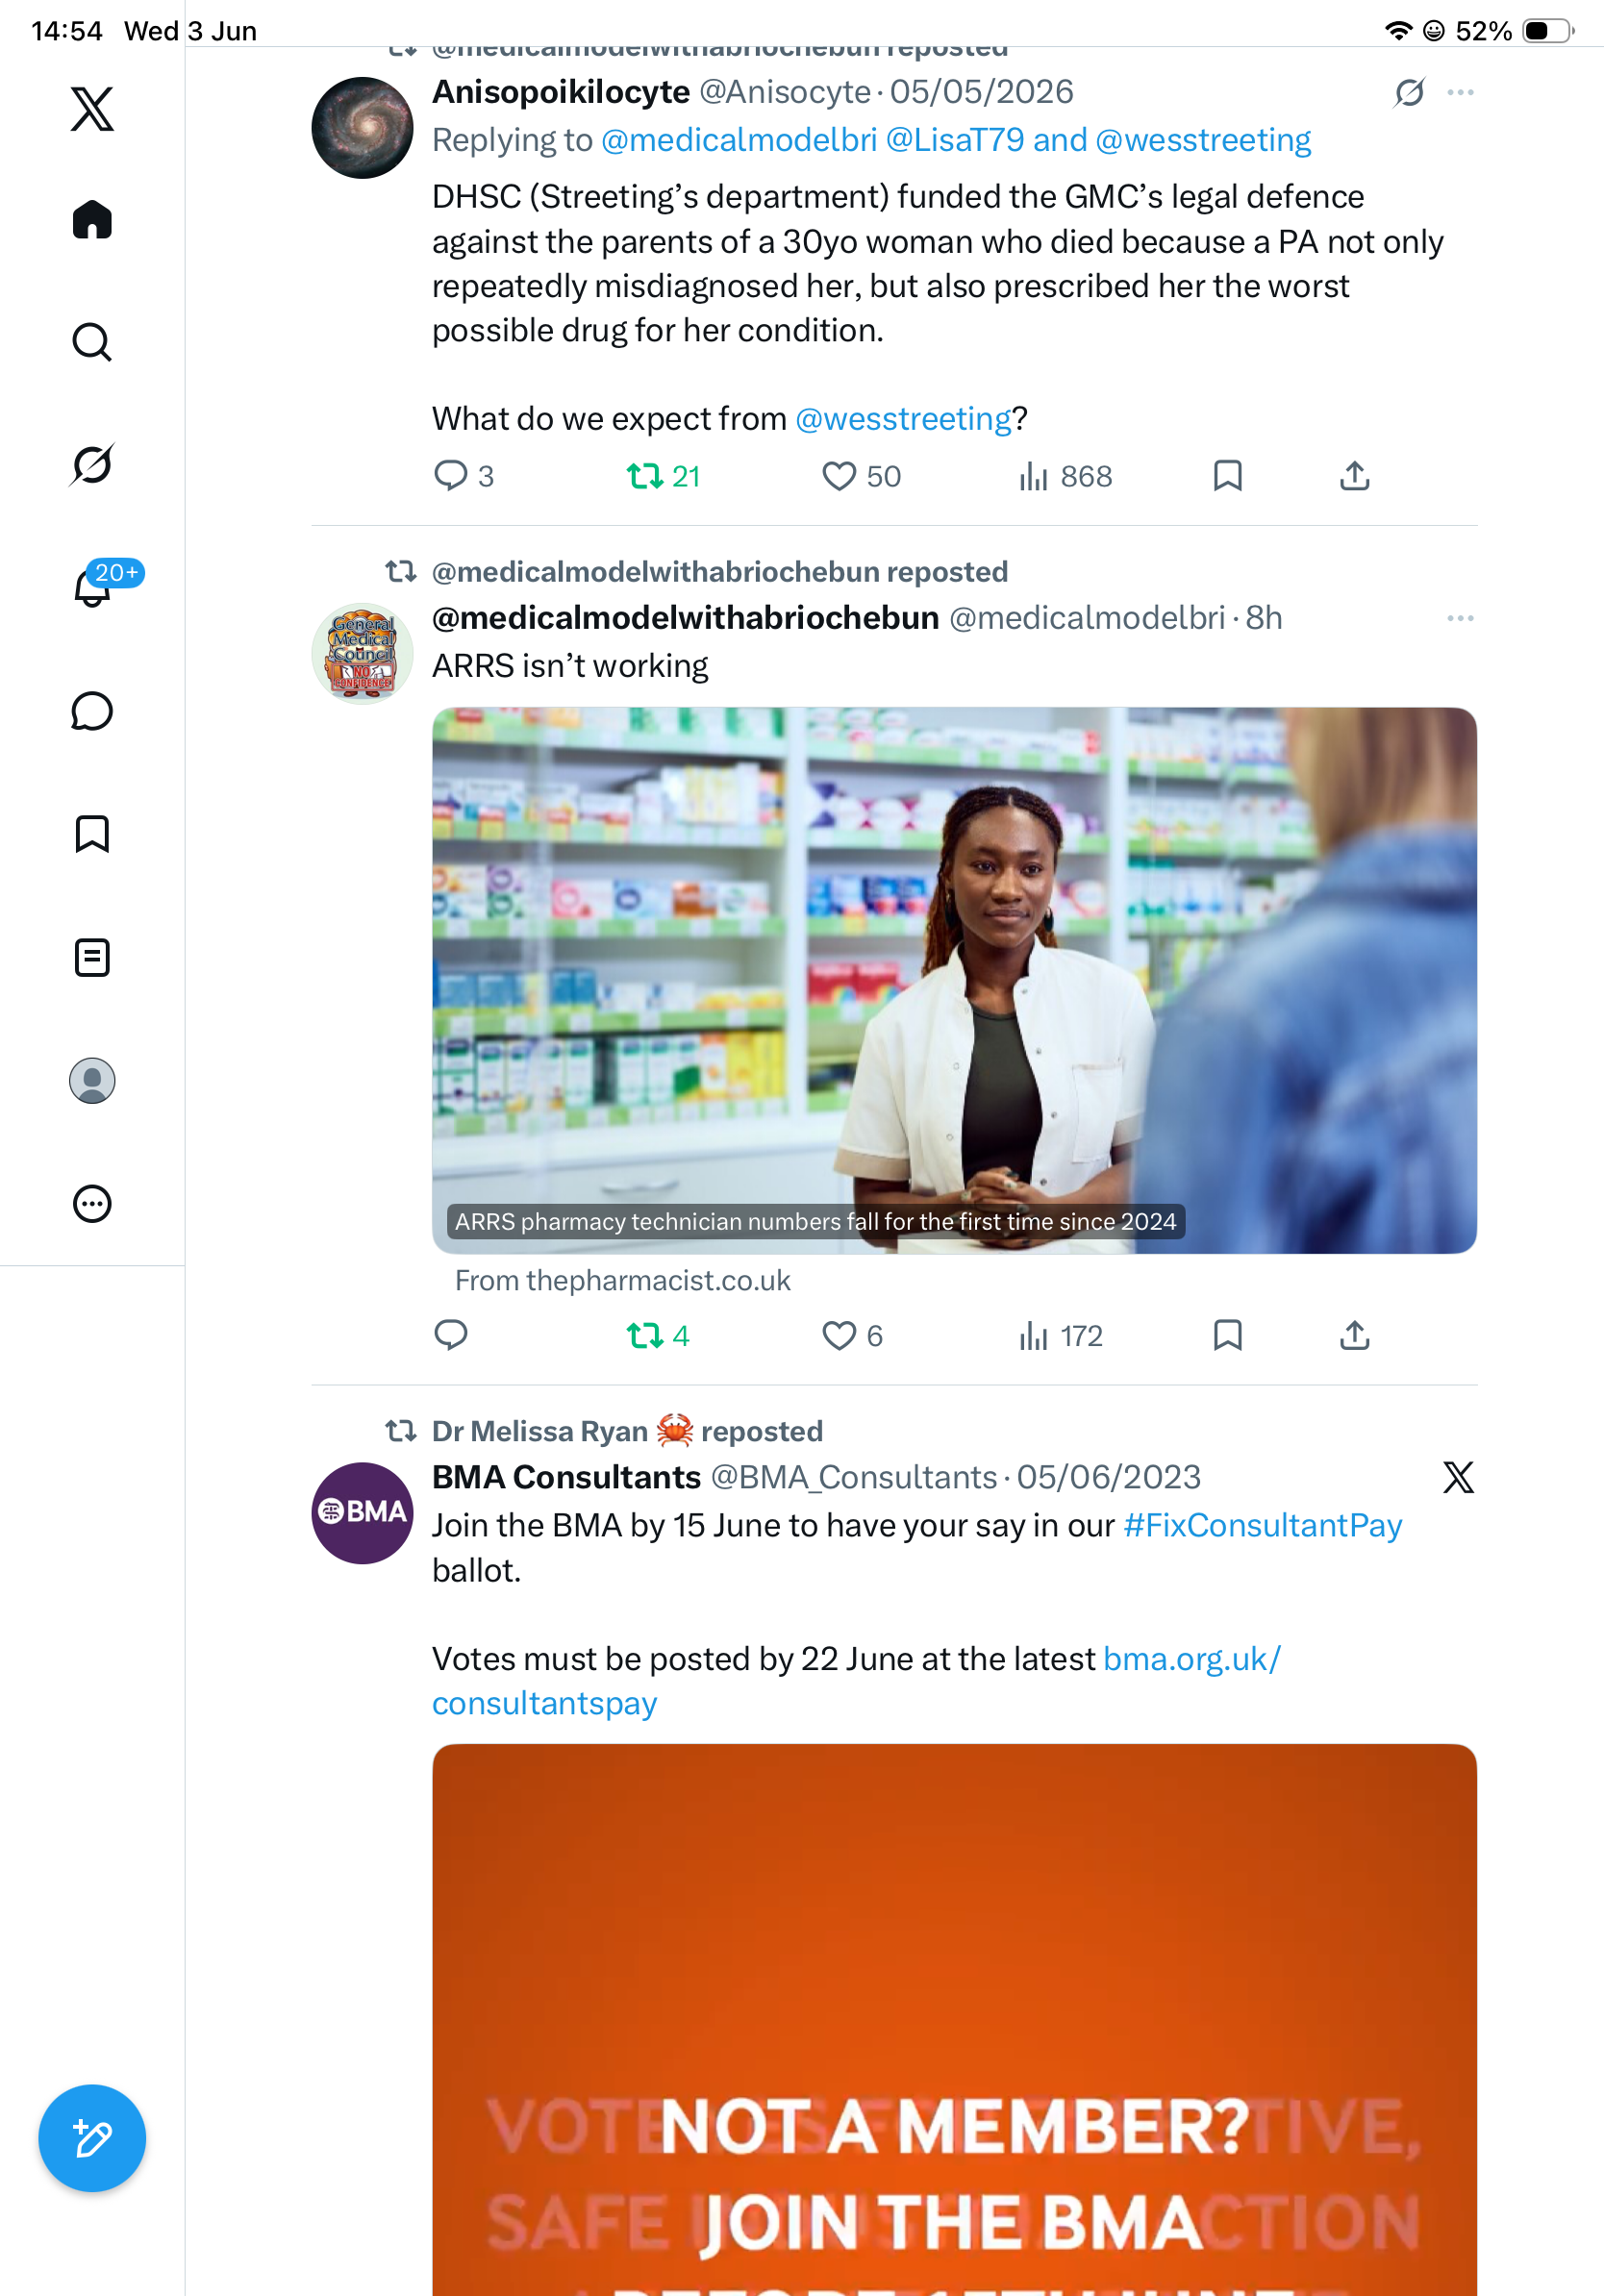Viewport: 1604px width, 2296px height.
Task: Share the ARRS isn't working post
Action: pos(1354,1335)
